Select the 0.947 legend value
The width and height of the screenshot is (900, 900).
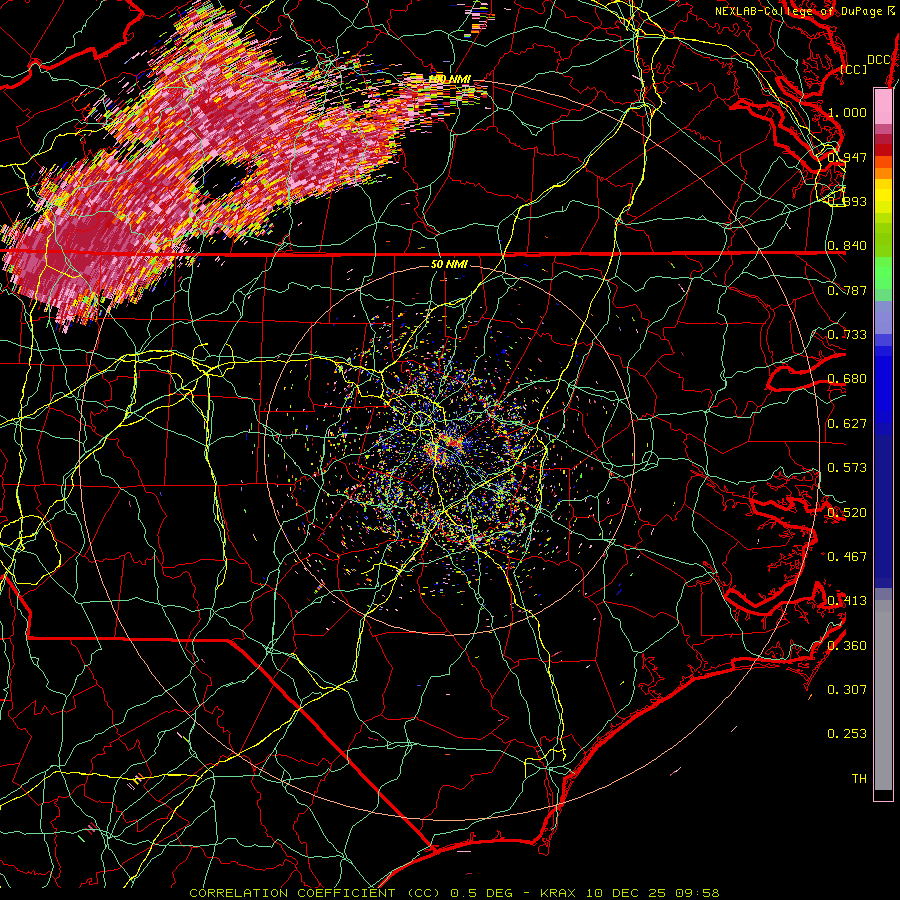click(847, 157)
